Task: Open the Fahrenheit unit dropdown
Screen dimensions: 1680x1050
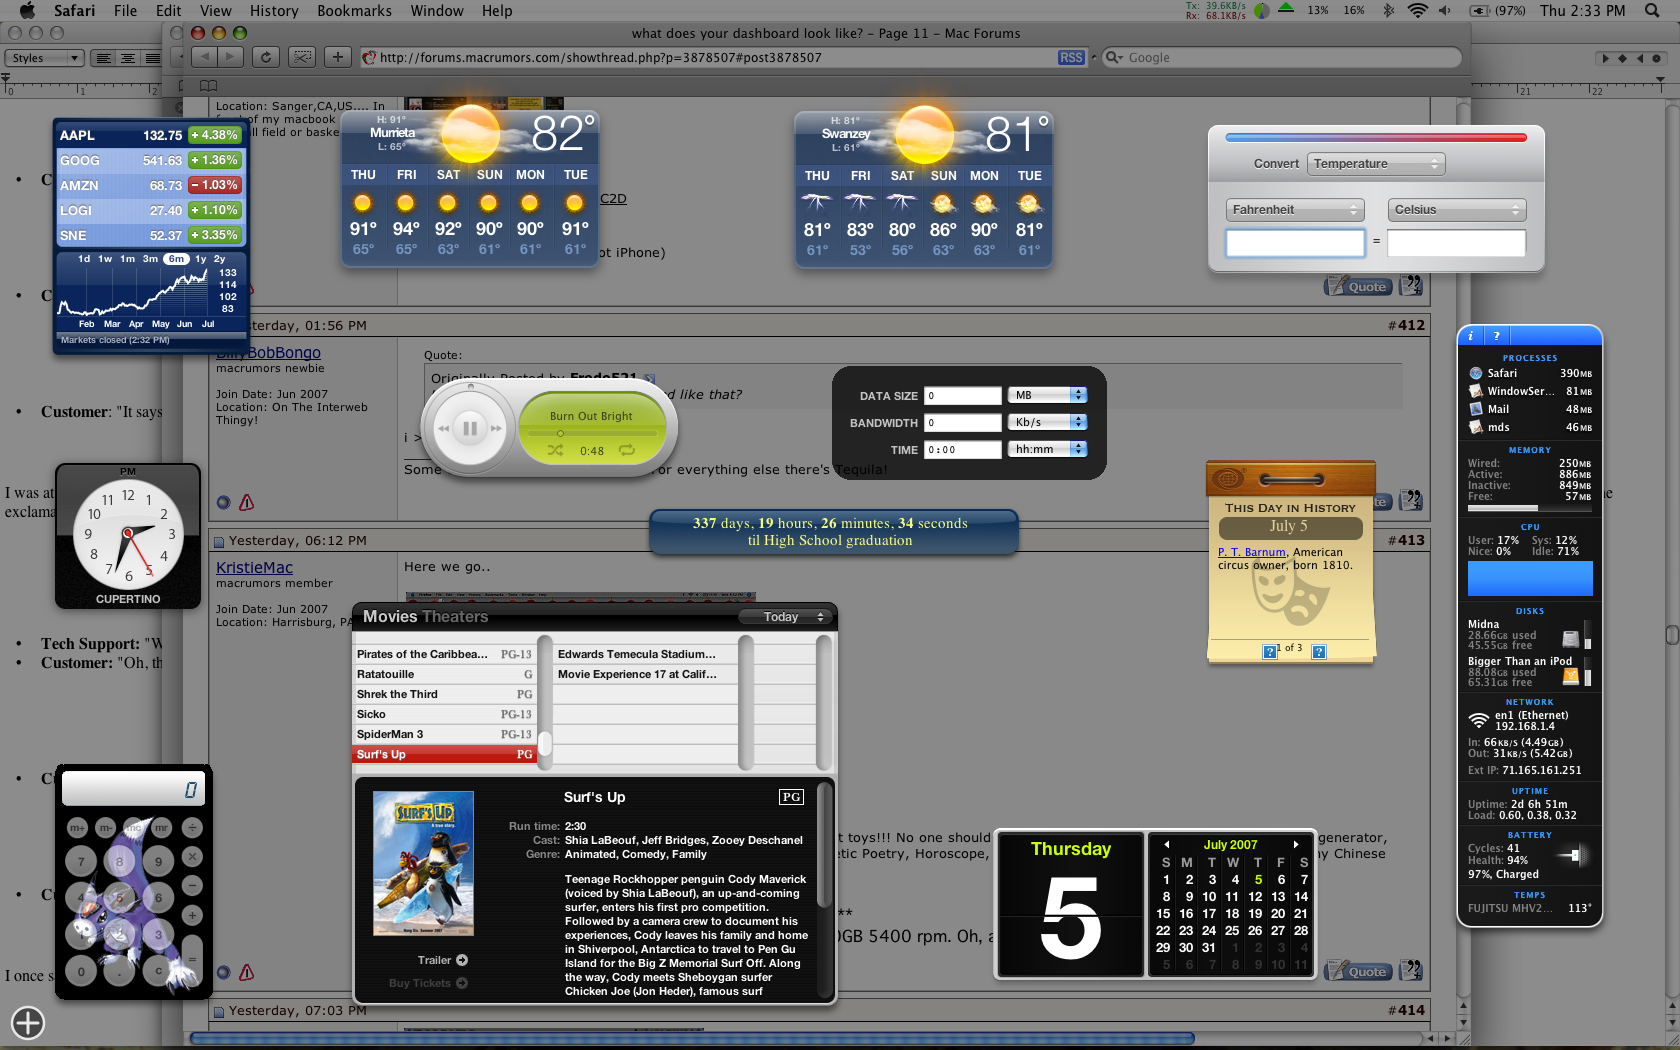Action: tap(1295, 209)
